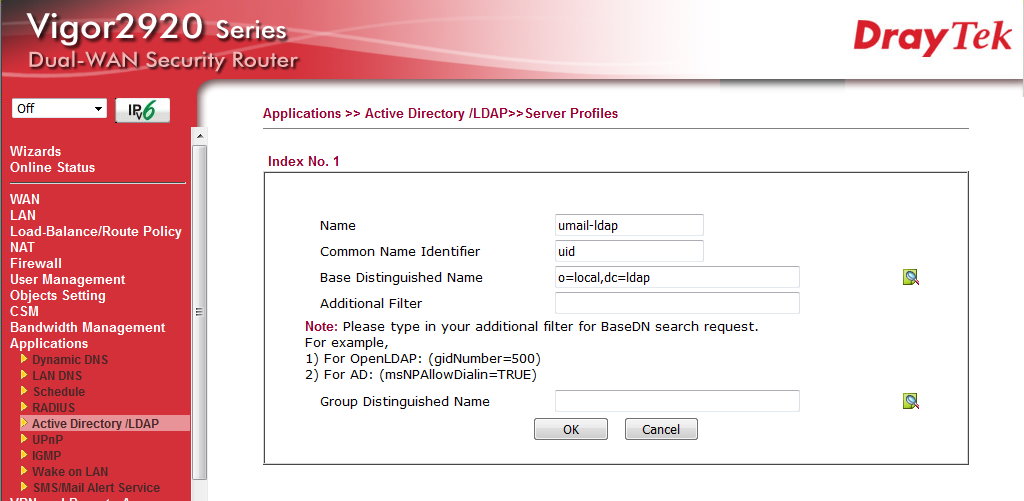Click sidebar scrollbar up arrow

(x=200, y=136)
